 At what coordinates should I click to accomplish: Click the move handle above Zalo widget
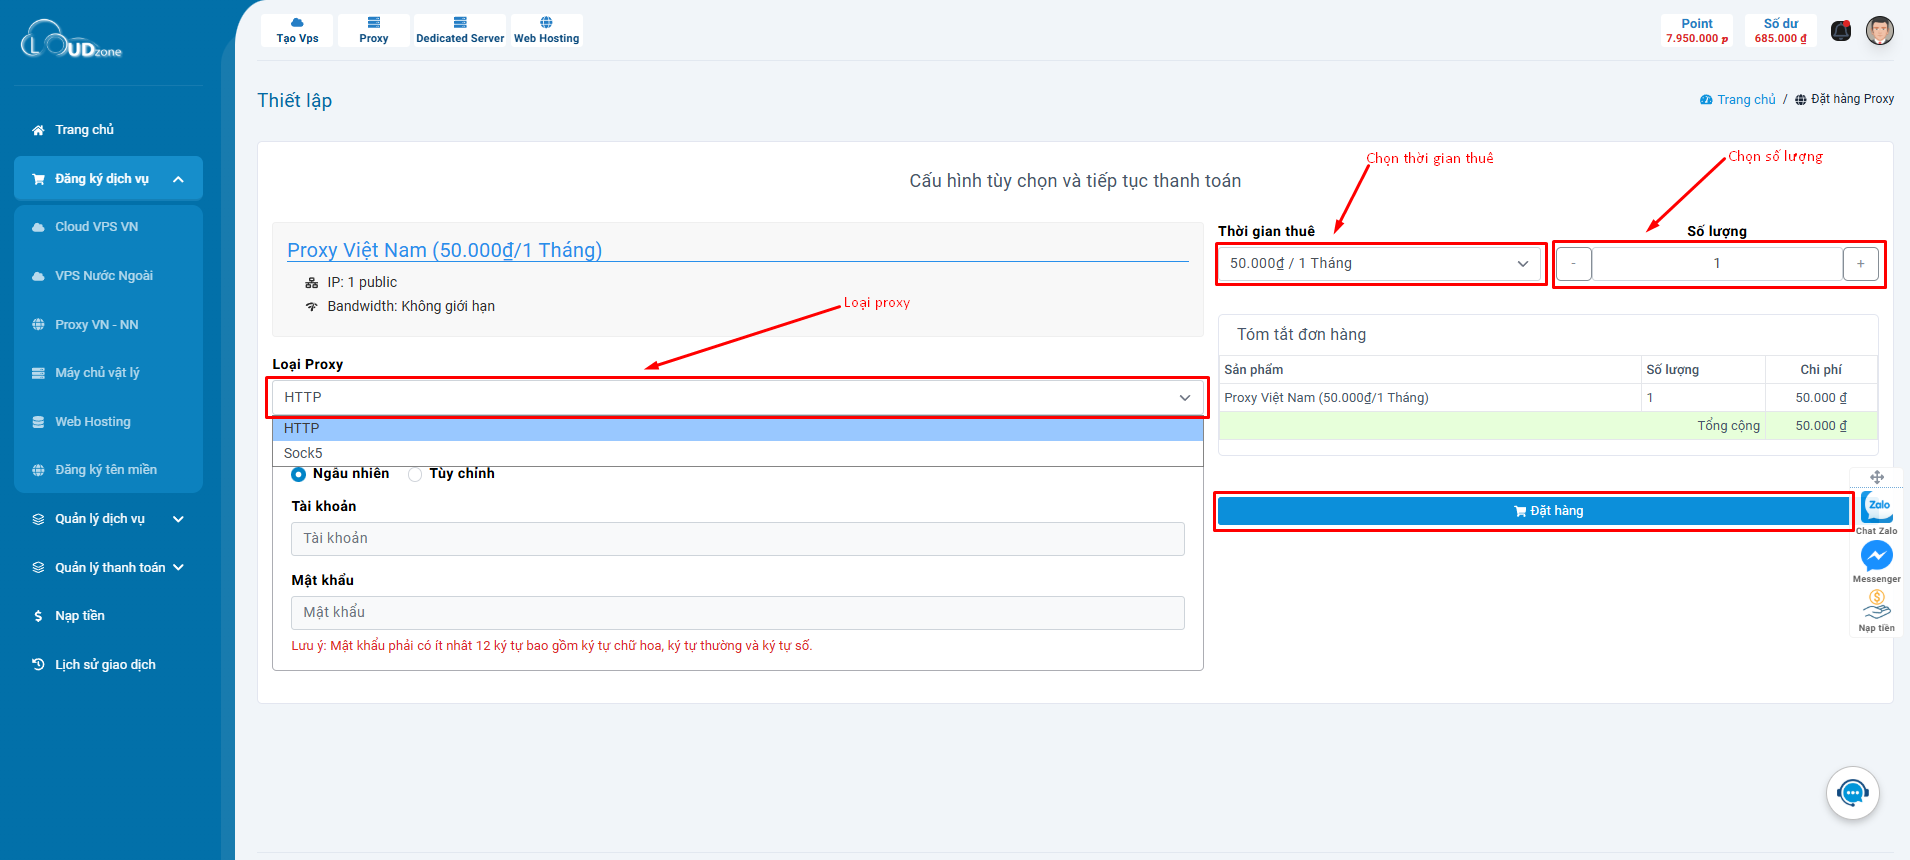point(1876,477)
